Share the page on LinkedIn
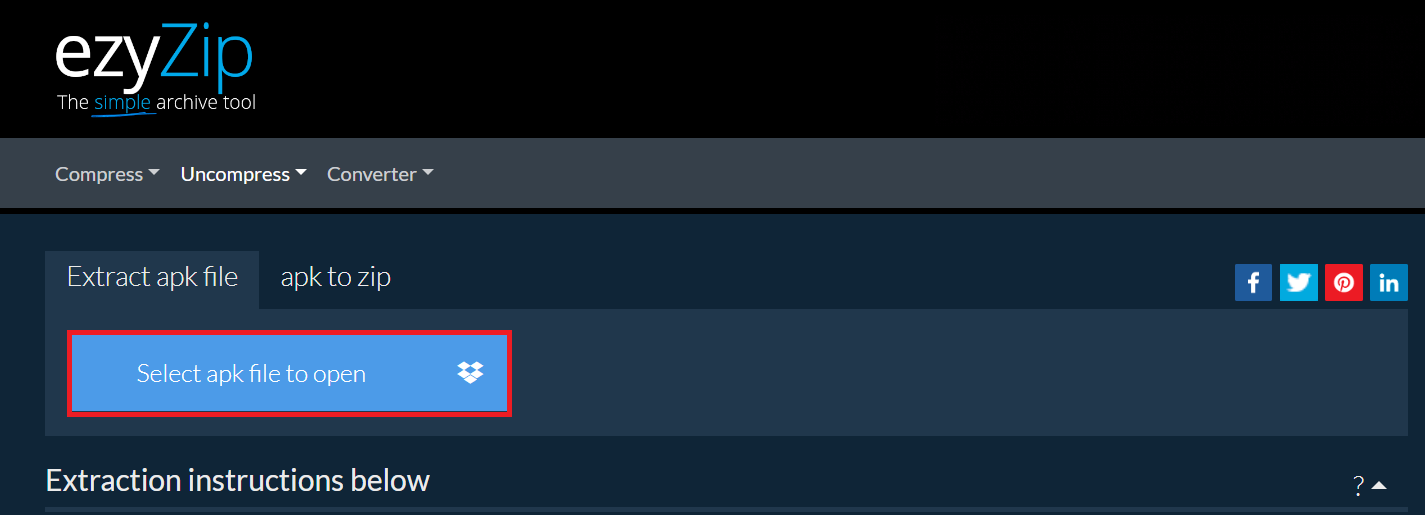This screenshot has width=1425, height=515. [1389, 283]
